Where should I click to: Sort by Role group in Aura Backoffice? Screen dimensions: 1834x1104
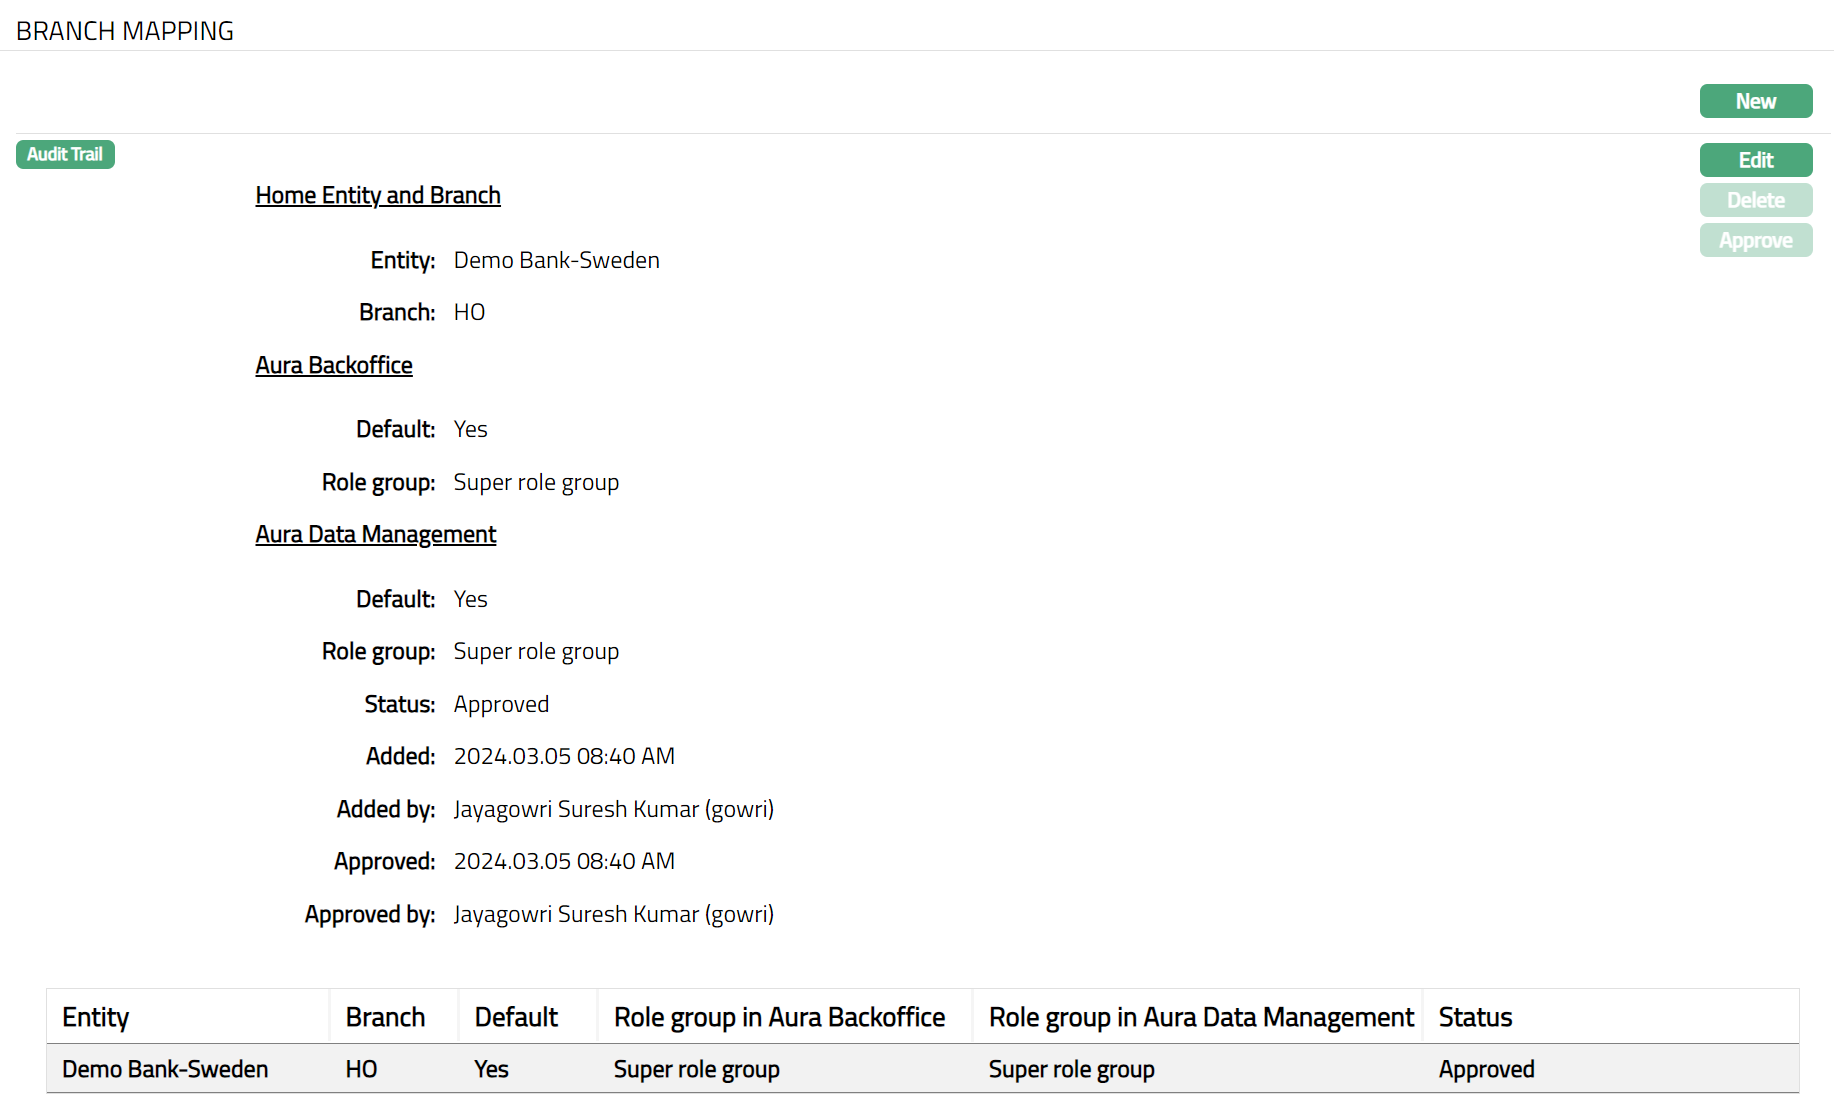[x=779, y=1017]
